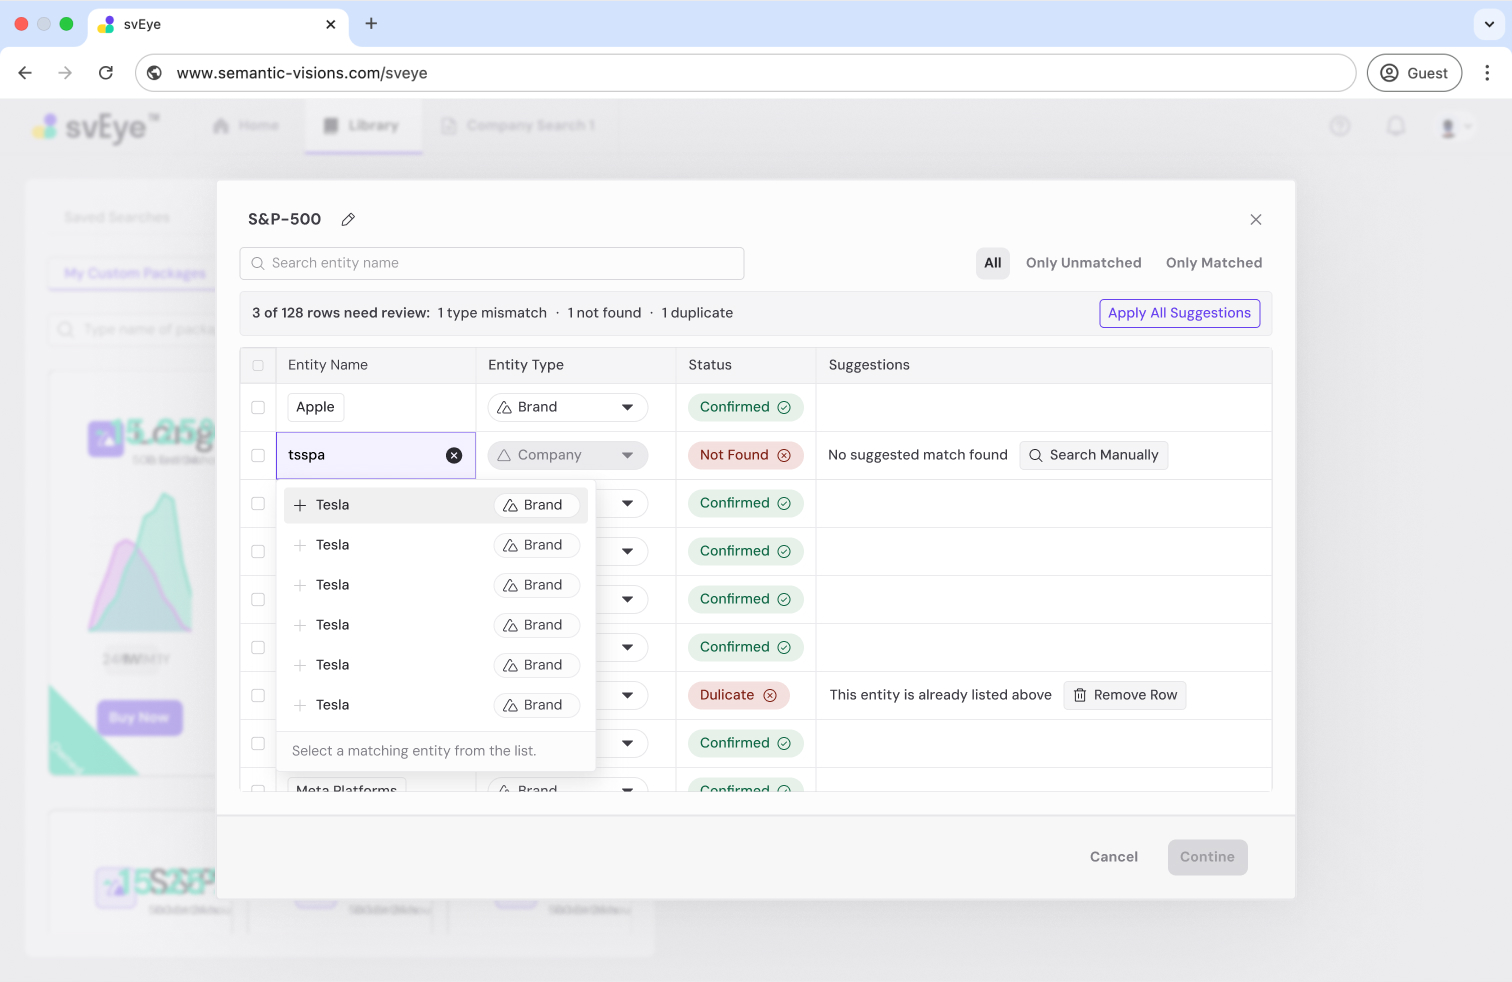Image resolution: width=1512 pixels, height=982 pixels.
Task: Click Apply All Suggestions
Action: [x=1180, y=313]
